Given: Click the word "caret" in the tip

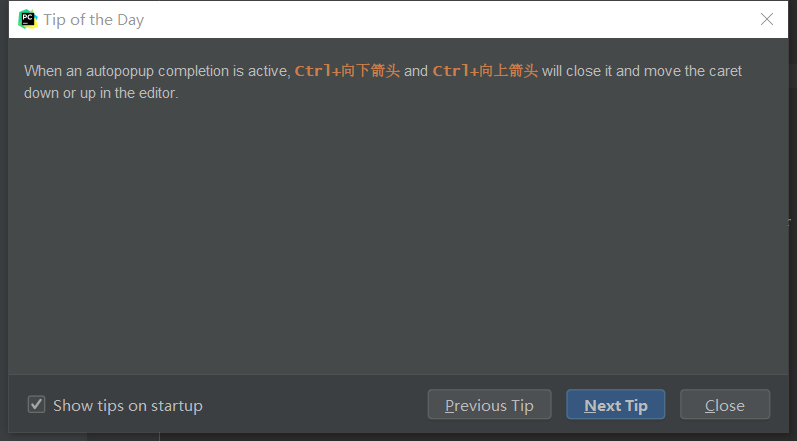Looking at the screenshot, I should tap(724, 71).
